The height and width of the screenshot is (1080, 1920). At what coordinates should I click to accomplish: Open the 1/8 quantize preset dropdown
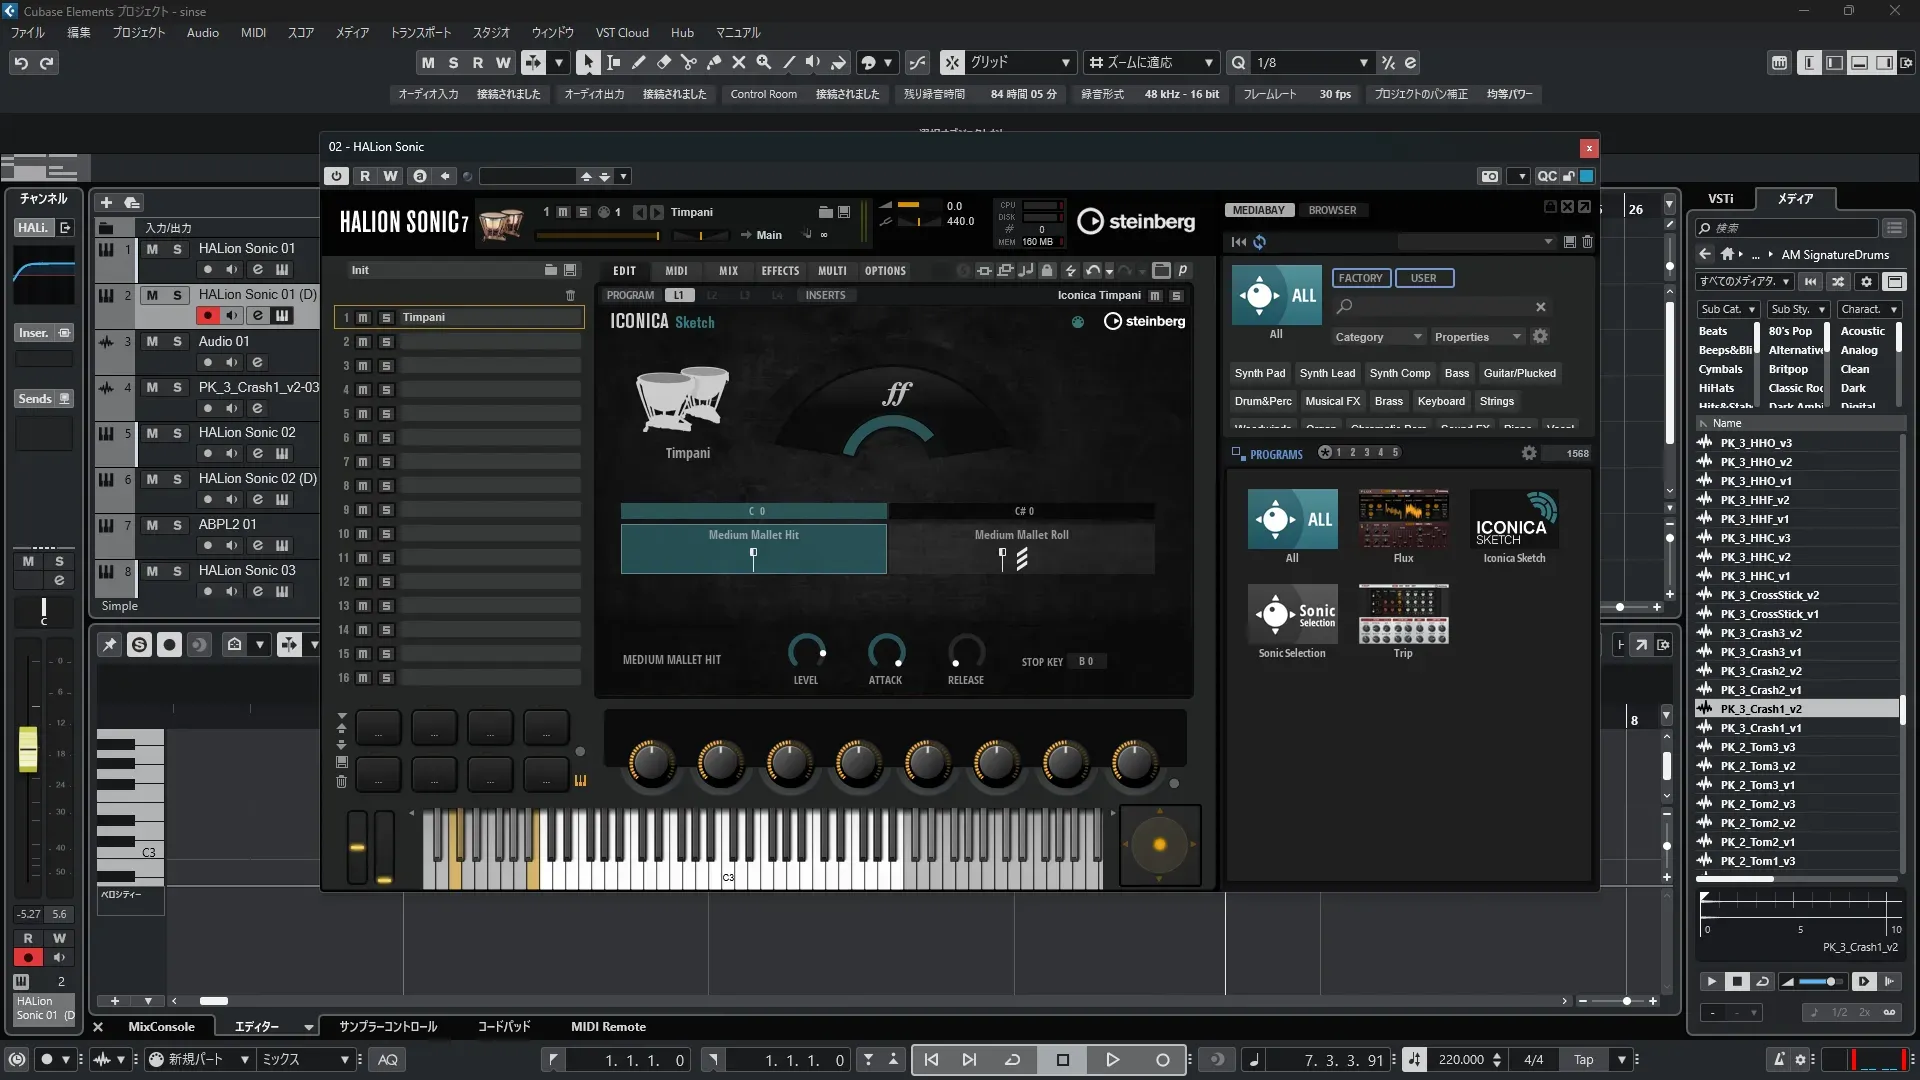pos(1363,63)
